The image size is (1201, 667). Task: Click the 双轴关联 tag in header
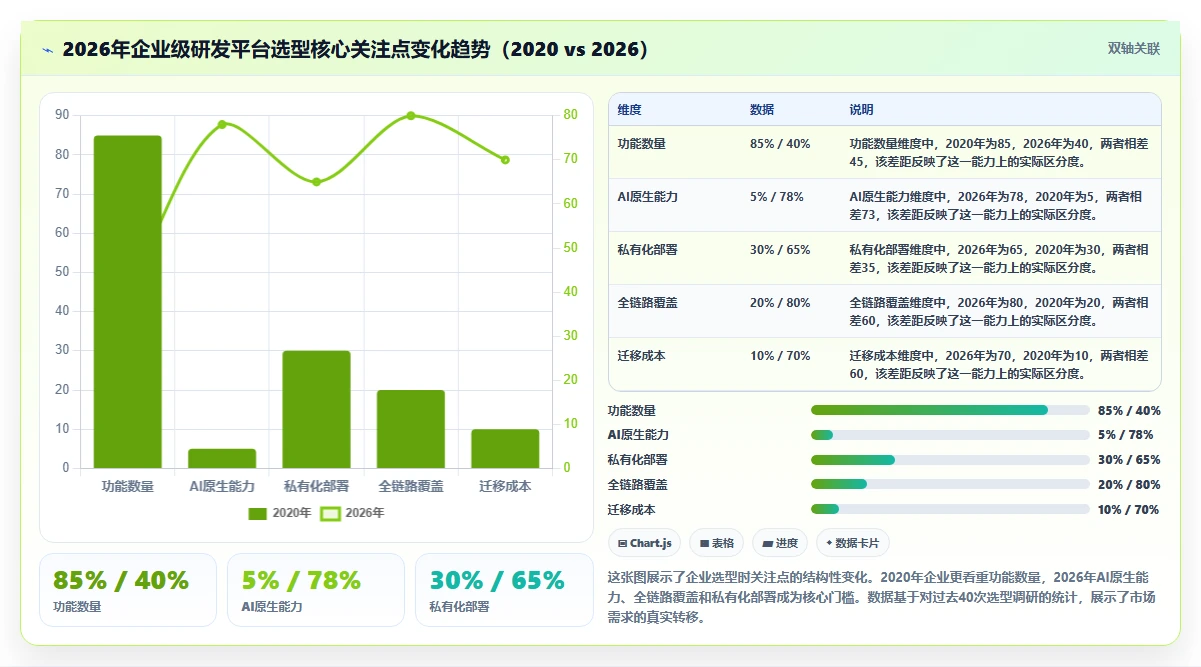click(x=1133, y=48)
